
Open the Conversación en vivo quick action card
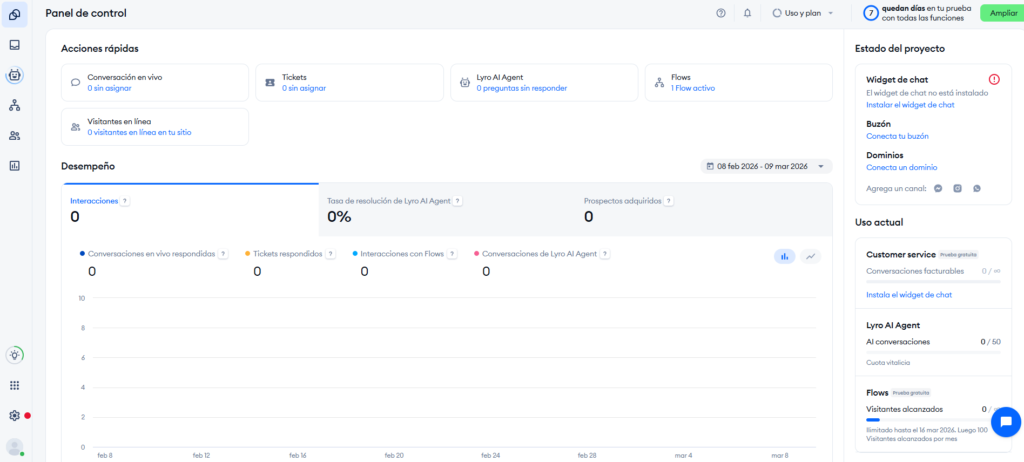tap(155, 82)
